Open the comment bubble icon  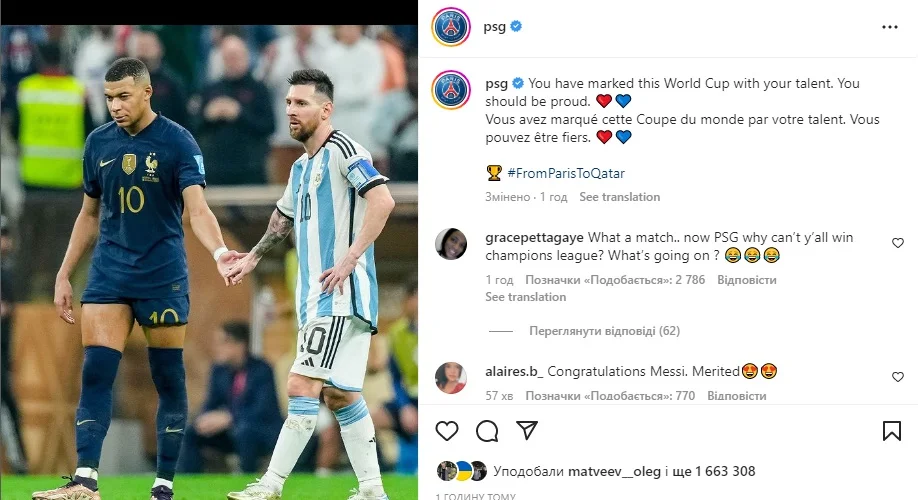tap(487, 431)
